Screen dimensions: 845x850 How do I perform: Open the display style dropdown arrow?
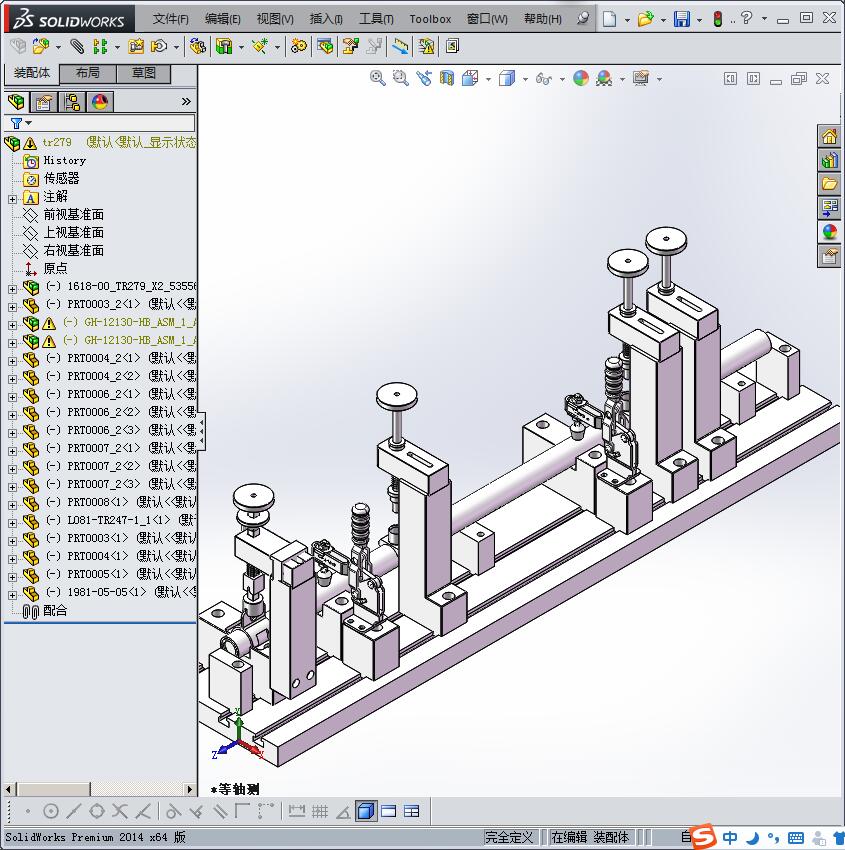pos(524,78)
